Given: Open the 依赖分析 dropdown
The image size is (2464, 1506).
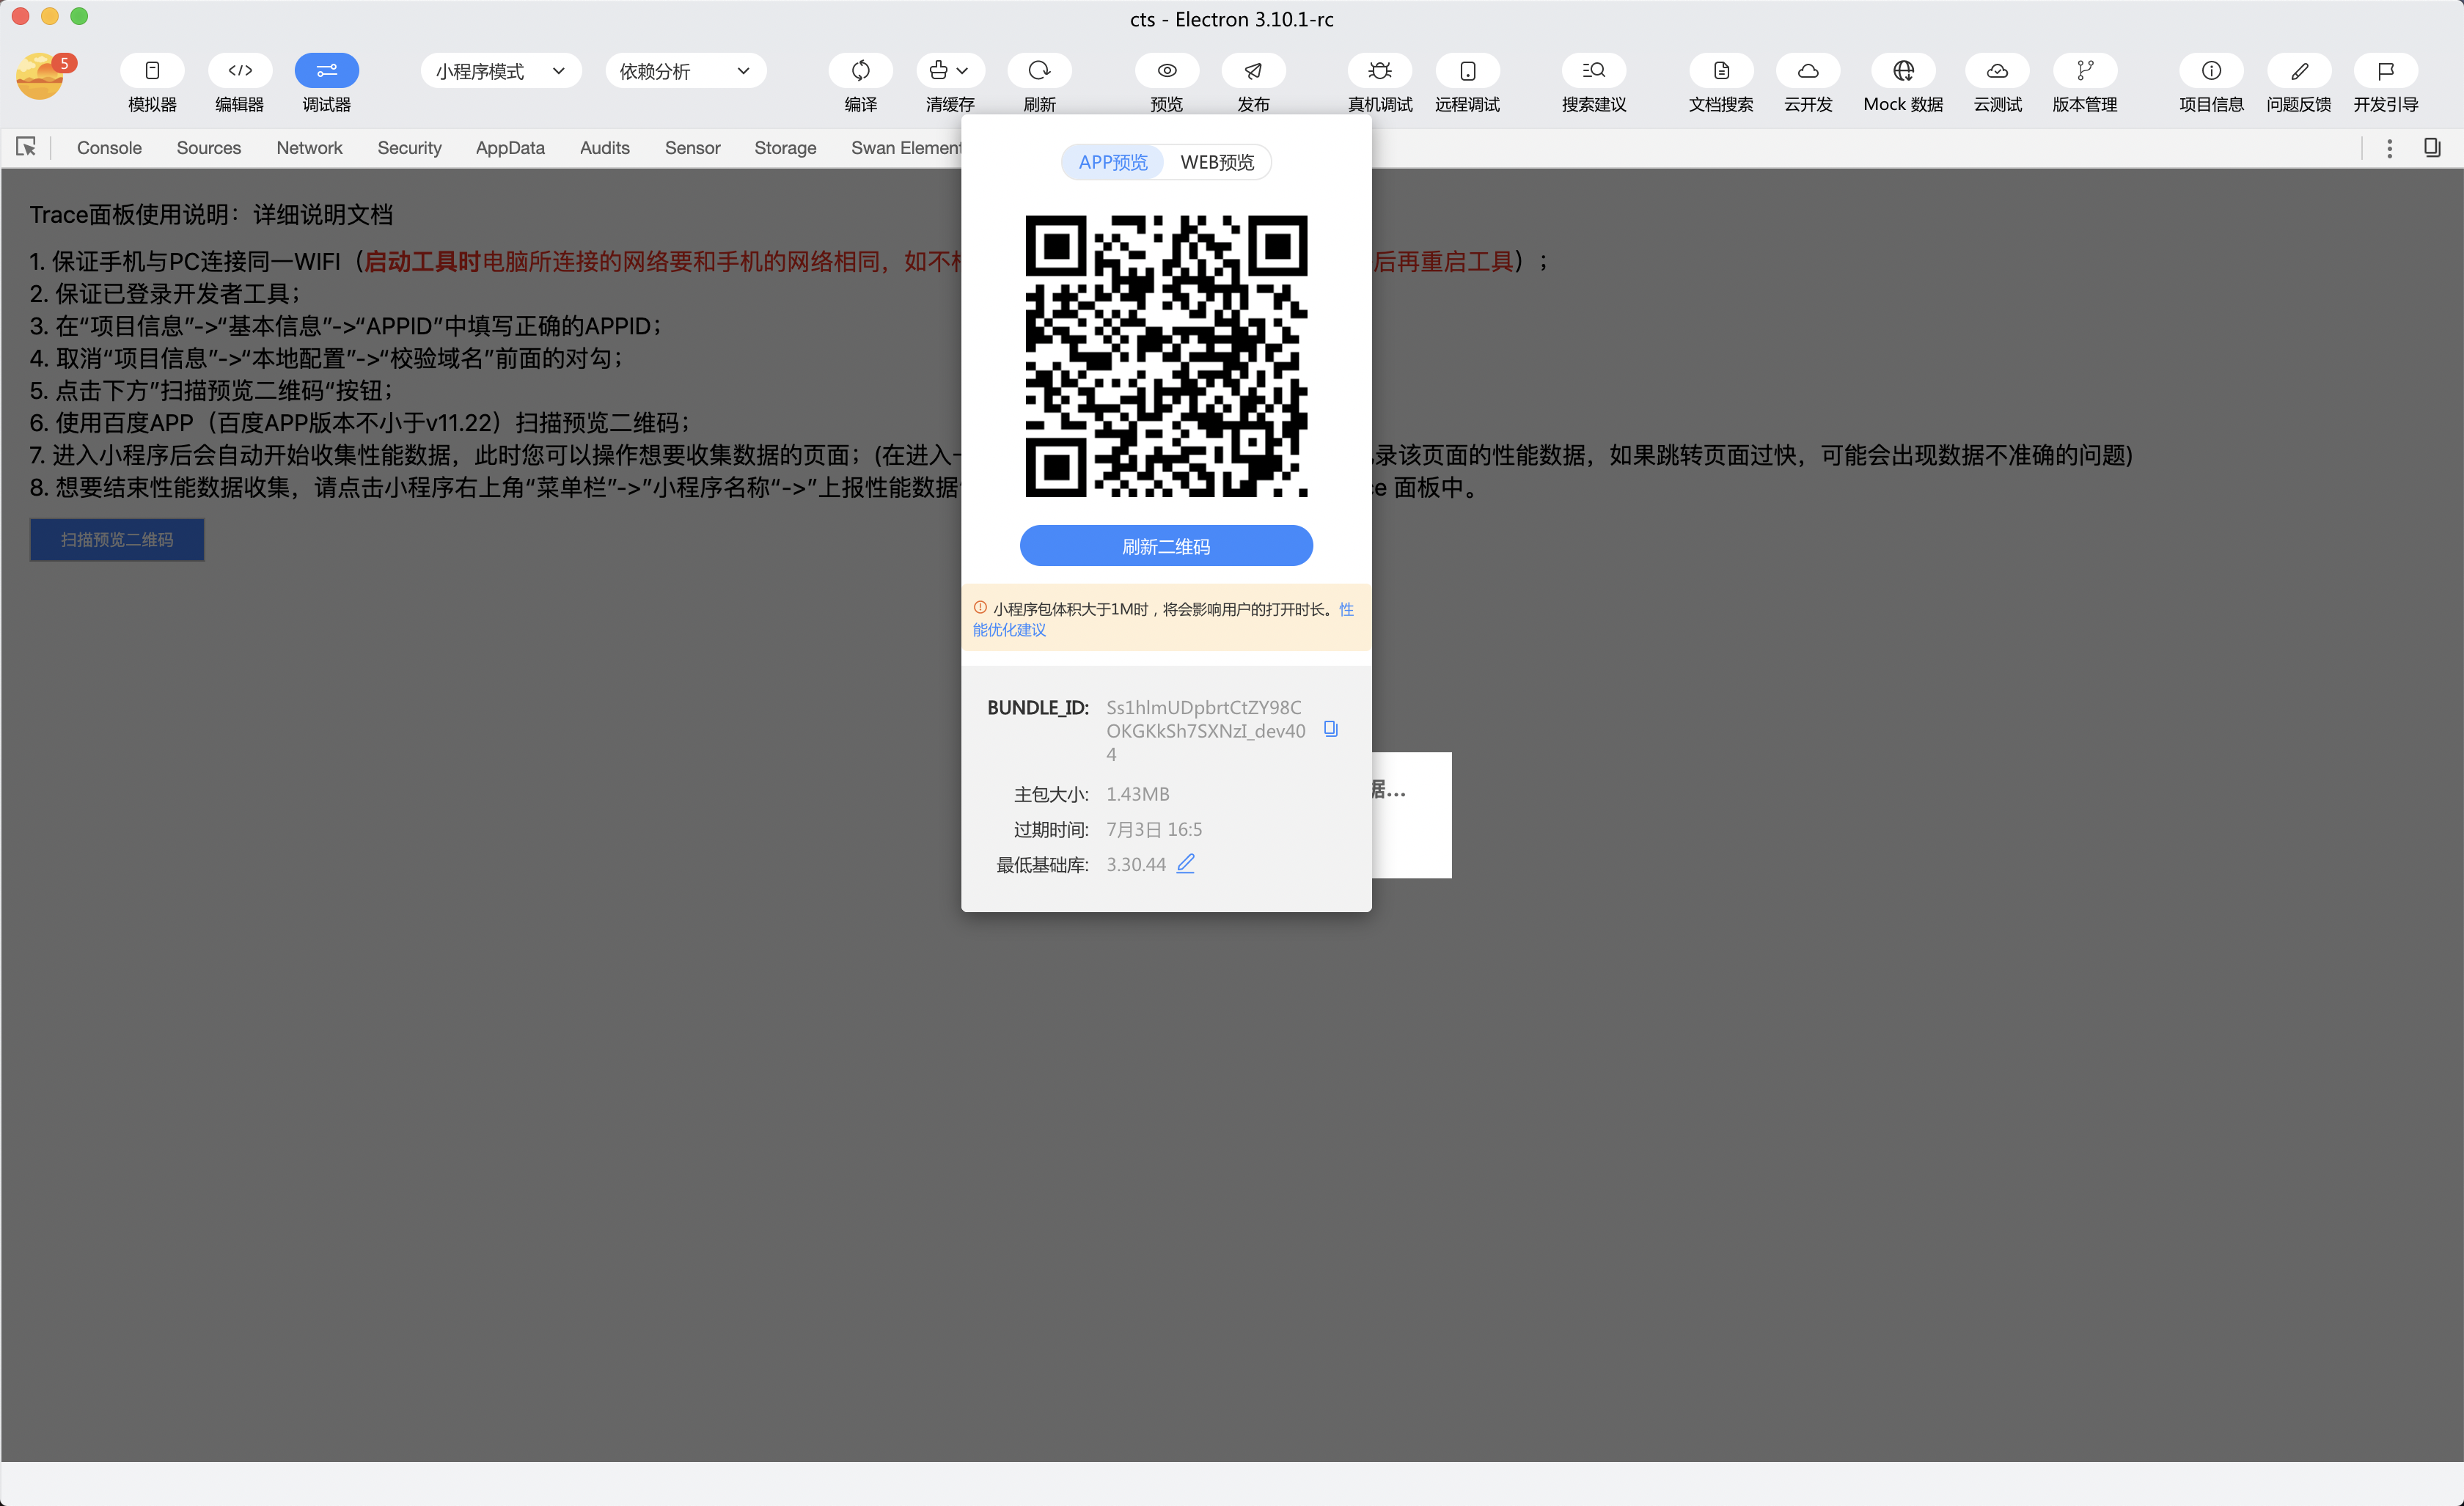Looking at the screenshot, I should point(685,71).
